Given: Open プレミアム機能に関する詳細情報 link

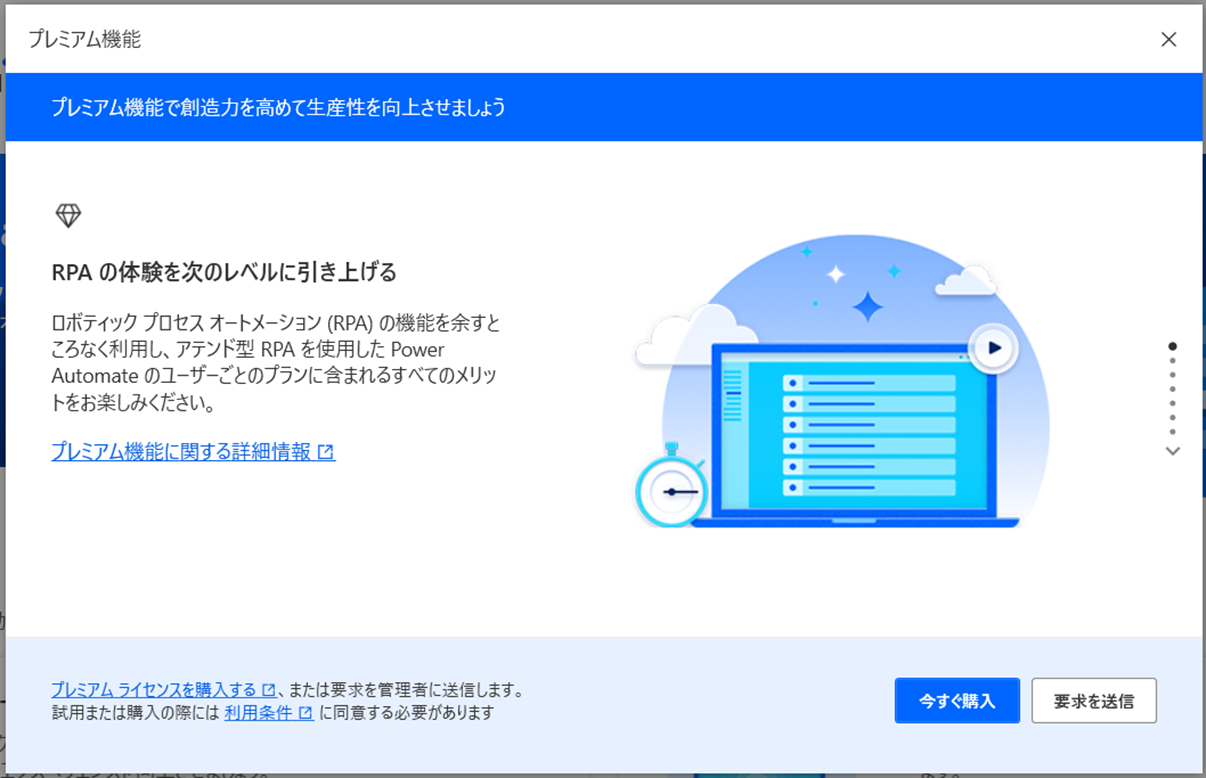Looking at the screenshot, I should (x=184, y=452).
